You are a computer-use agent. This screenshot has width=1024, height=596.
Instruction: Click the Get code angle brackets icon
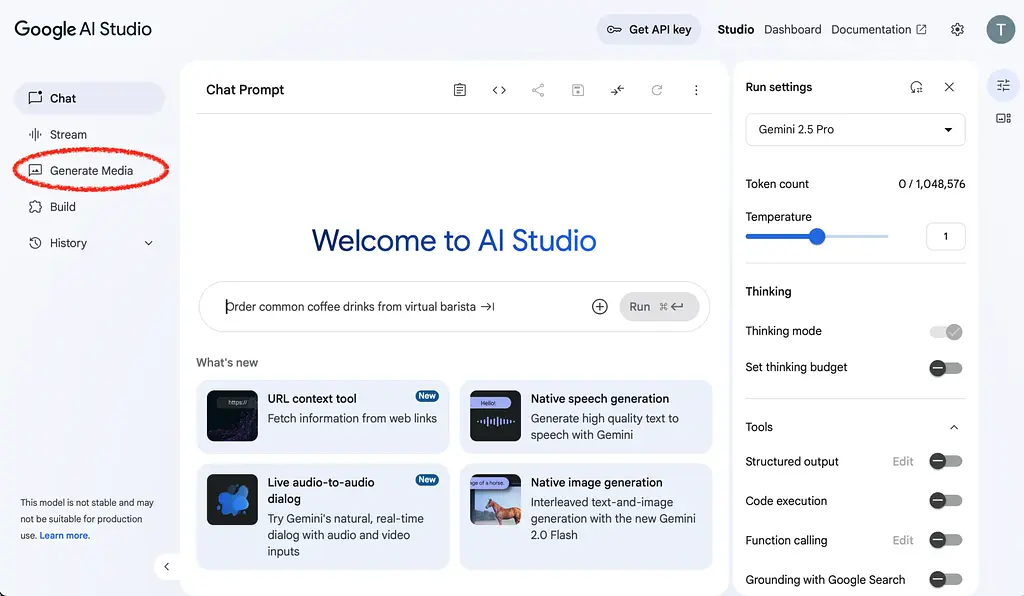[x=499, y=89]
